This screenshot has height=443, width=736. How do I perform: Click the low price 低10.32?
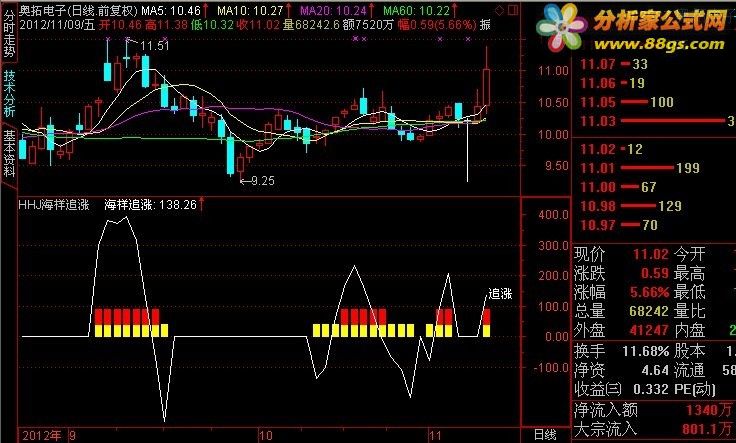pos(212,24)
